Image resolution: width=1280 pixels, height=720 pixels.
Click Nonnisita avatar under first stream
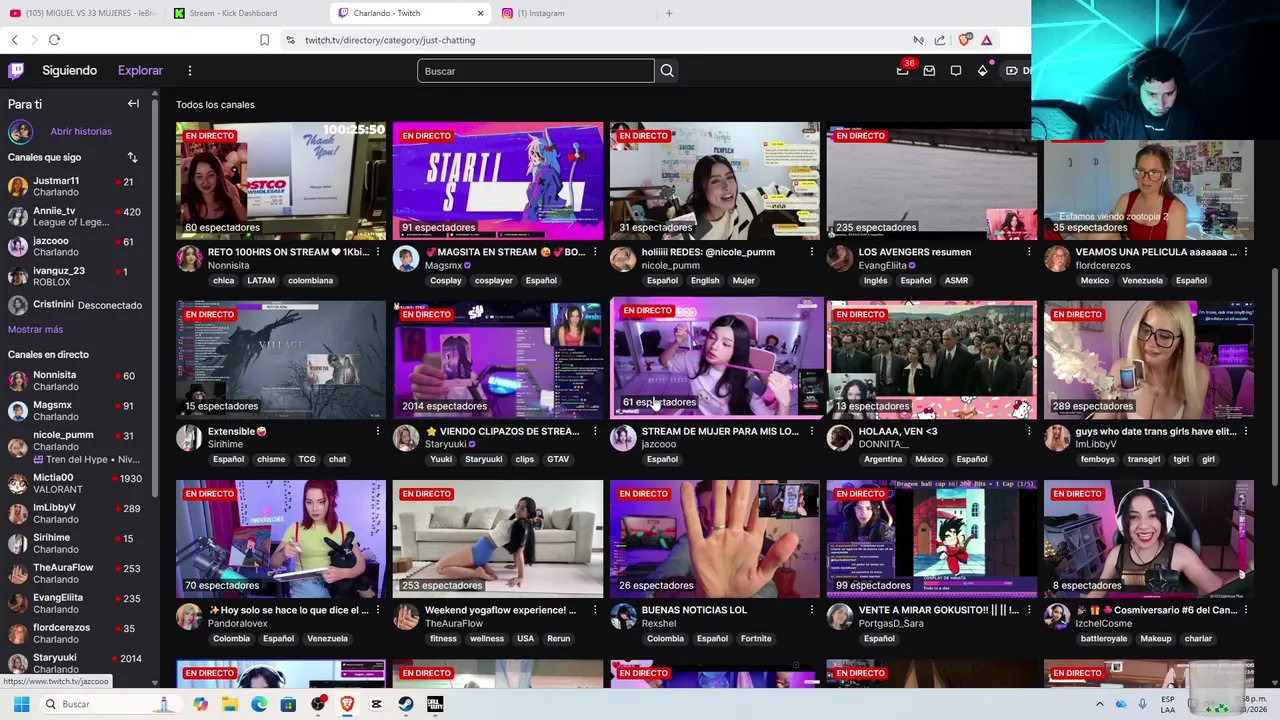(x=189, y=259)
